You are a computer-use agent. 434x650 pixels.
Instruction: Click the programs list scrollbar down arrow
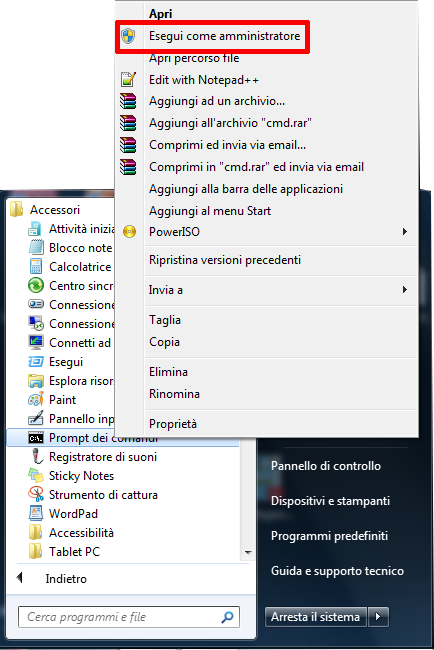(248, 552)
